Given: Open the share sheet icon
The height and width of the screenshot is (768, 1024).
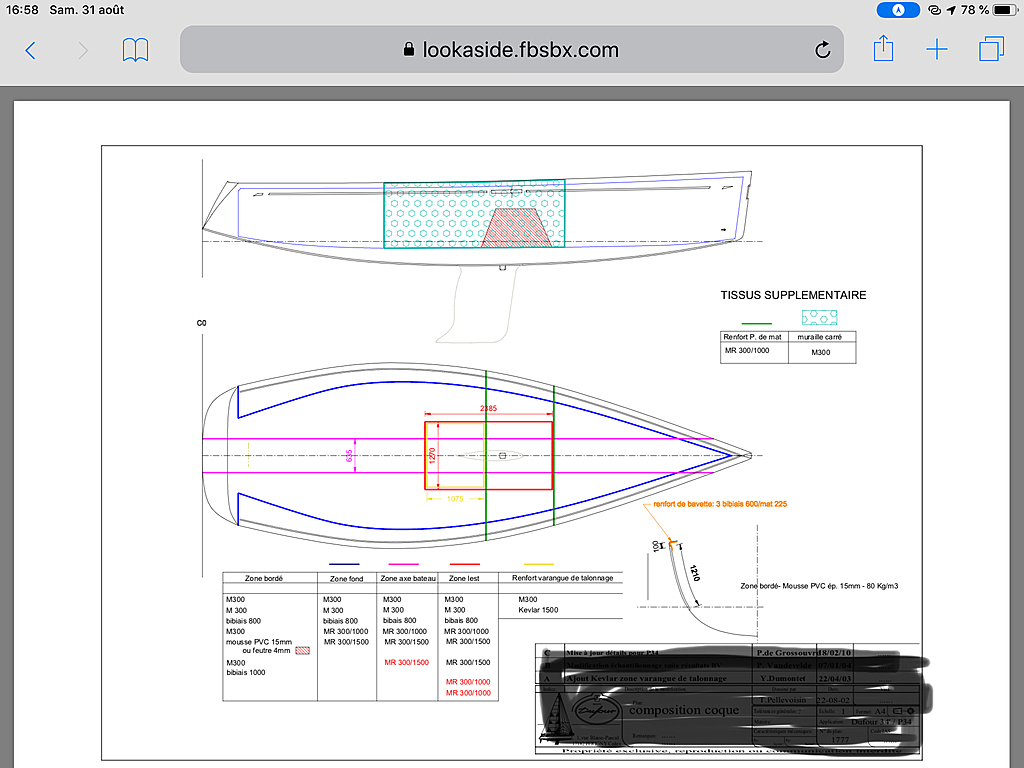Looking at the screenshot, I should 883,49.
